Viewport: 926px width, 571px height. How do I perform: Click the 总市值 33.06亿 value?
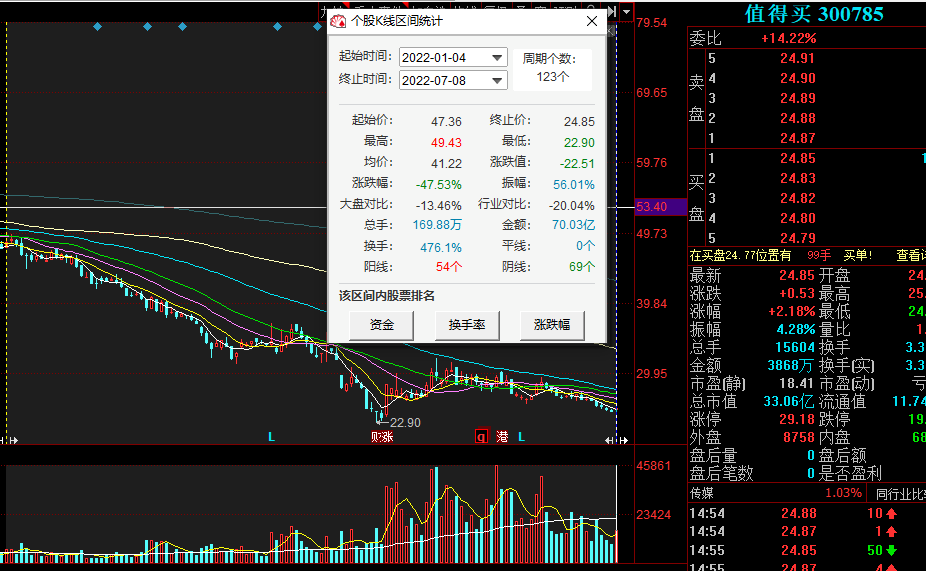tap(789, 402)
